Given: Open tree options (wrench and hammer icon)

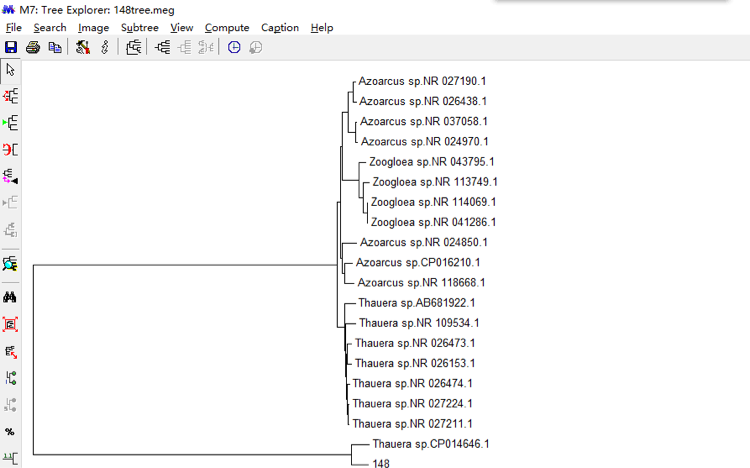Looking at the screenshot, I should (x=83, y=47).
